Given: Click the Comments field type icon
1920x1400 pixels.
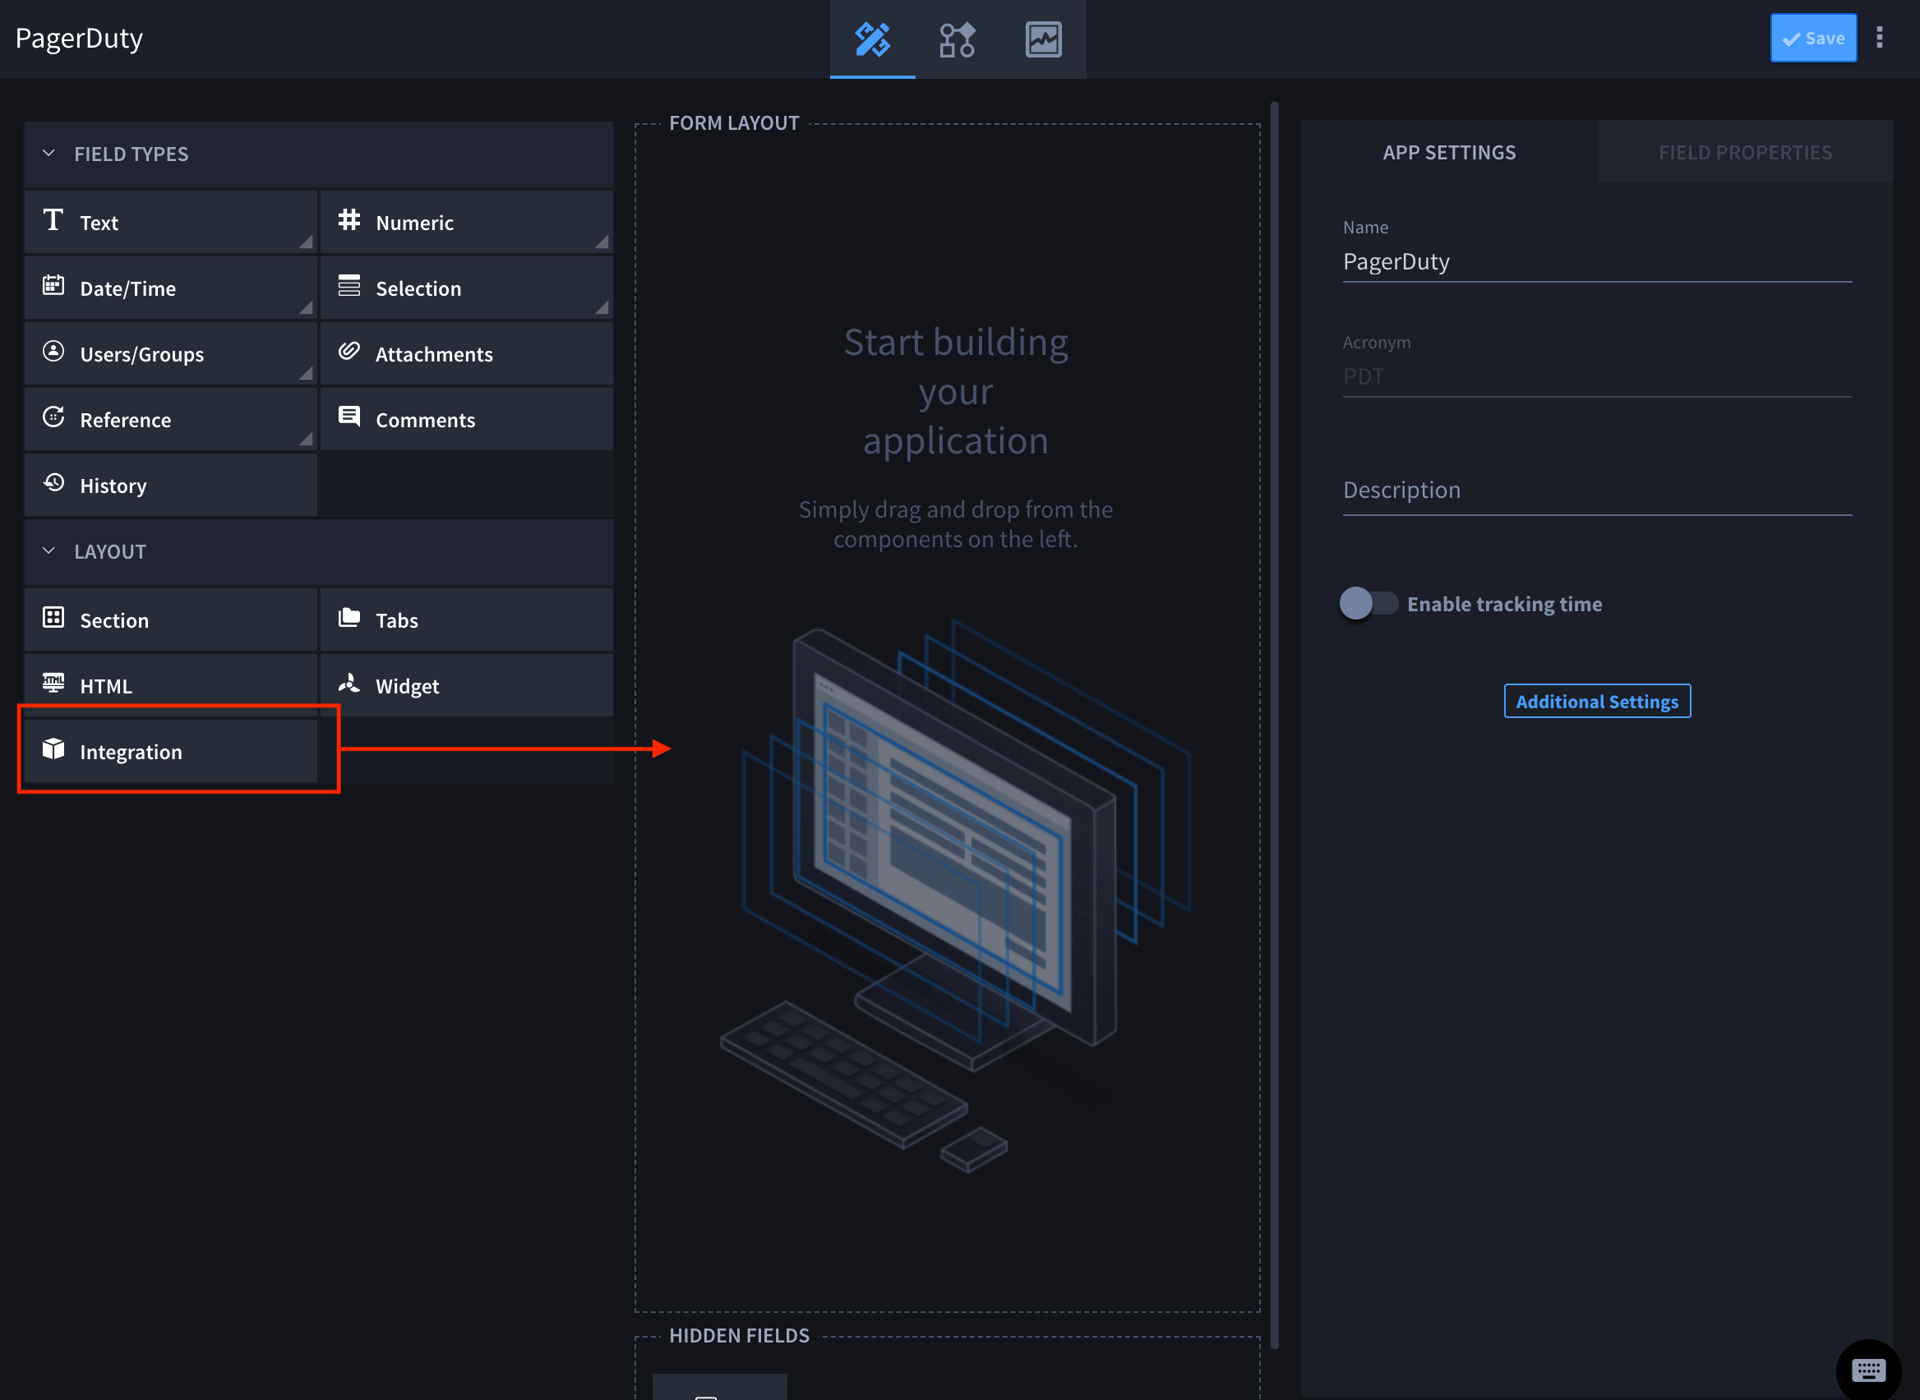Looking at the screenshot, I should (x=349, y=417).
